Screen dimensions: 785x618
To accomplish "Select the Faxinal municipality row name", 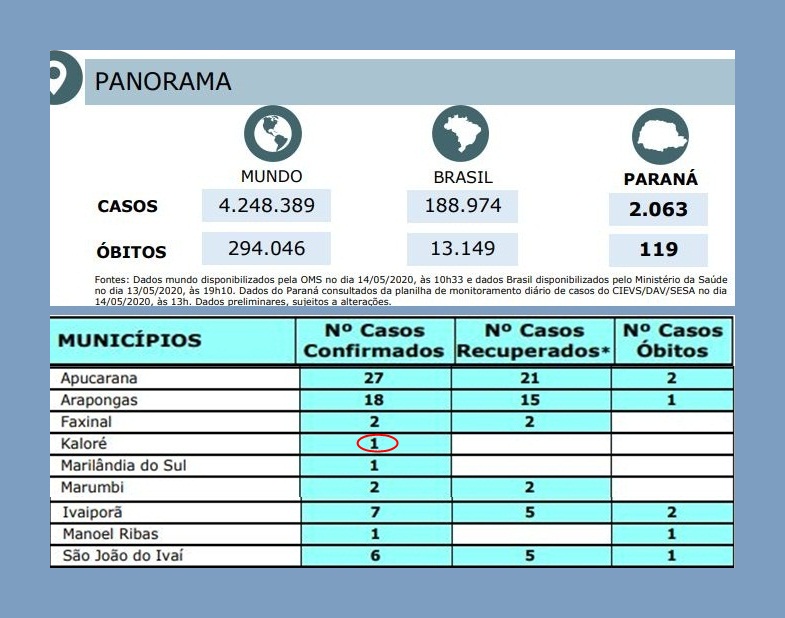I will (86, 422).
